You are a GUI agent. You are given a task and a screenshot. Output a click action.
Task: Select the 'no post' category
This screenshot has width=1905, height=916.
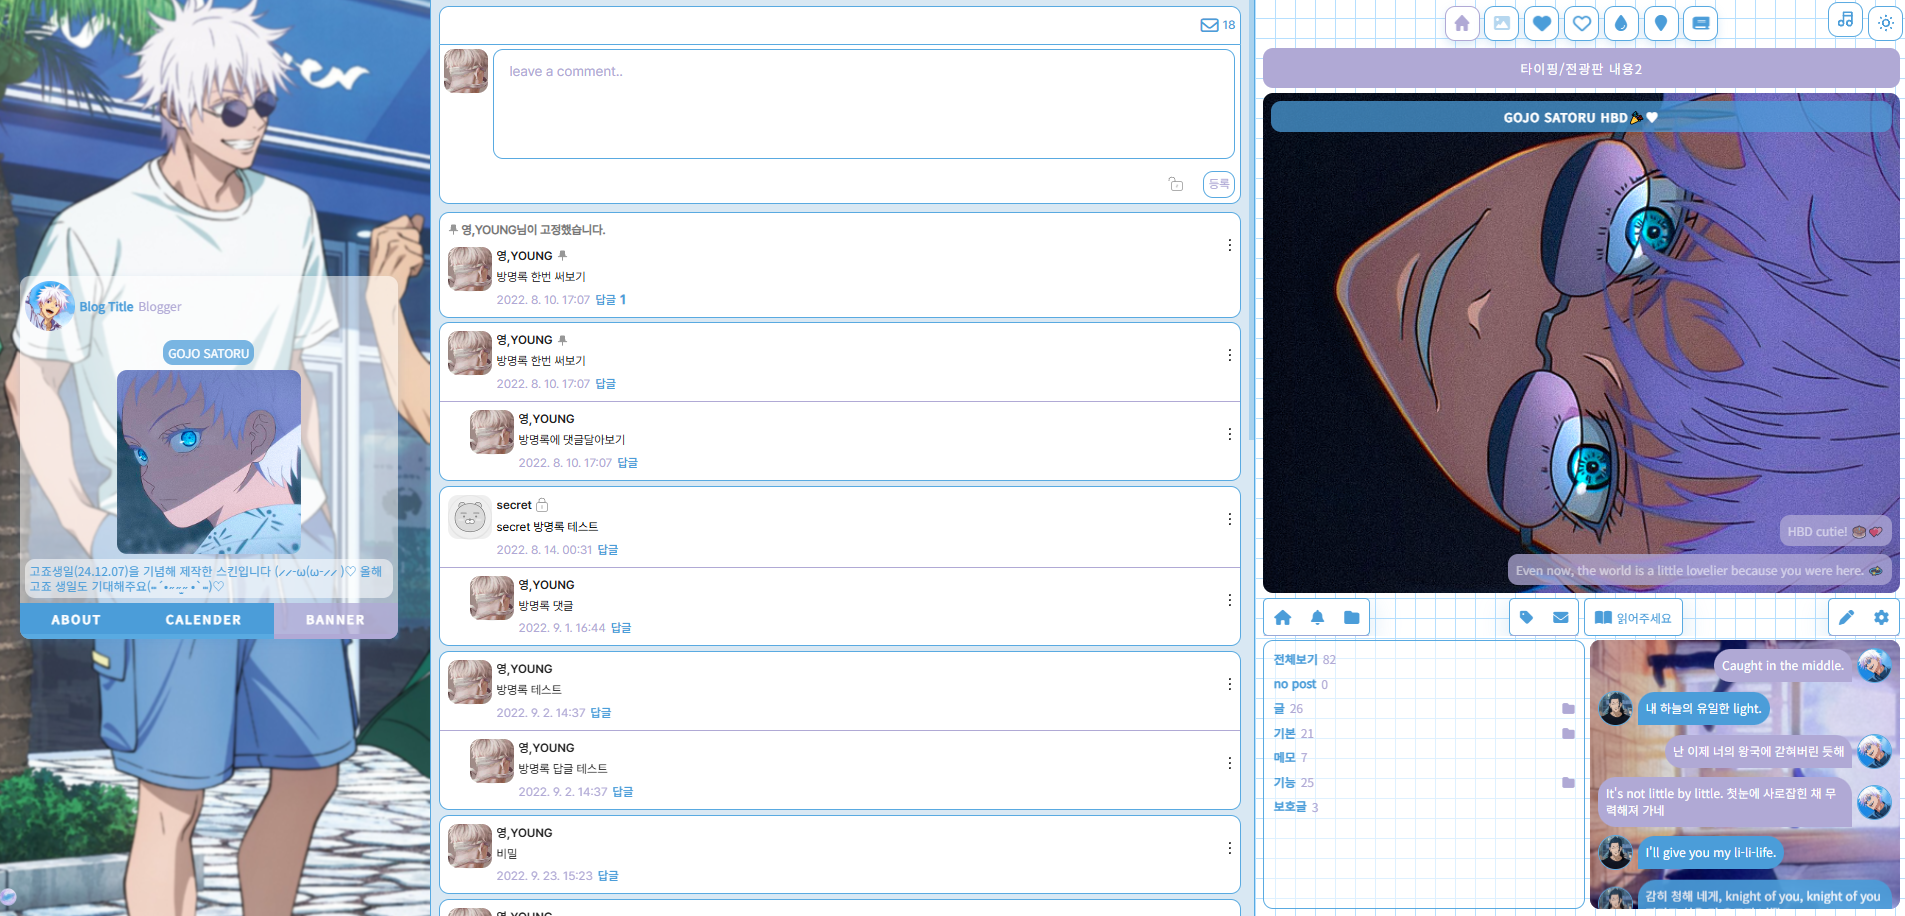[1300, 685]
